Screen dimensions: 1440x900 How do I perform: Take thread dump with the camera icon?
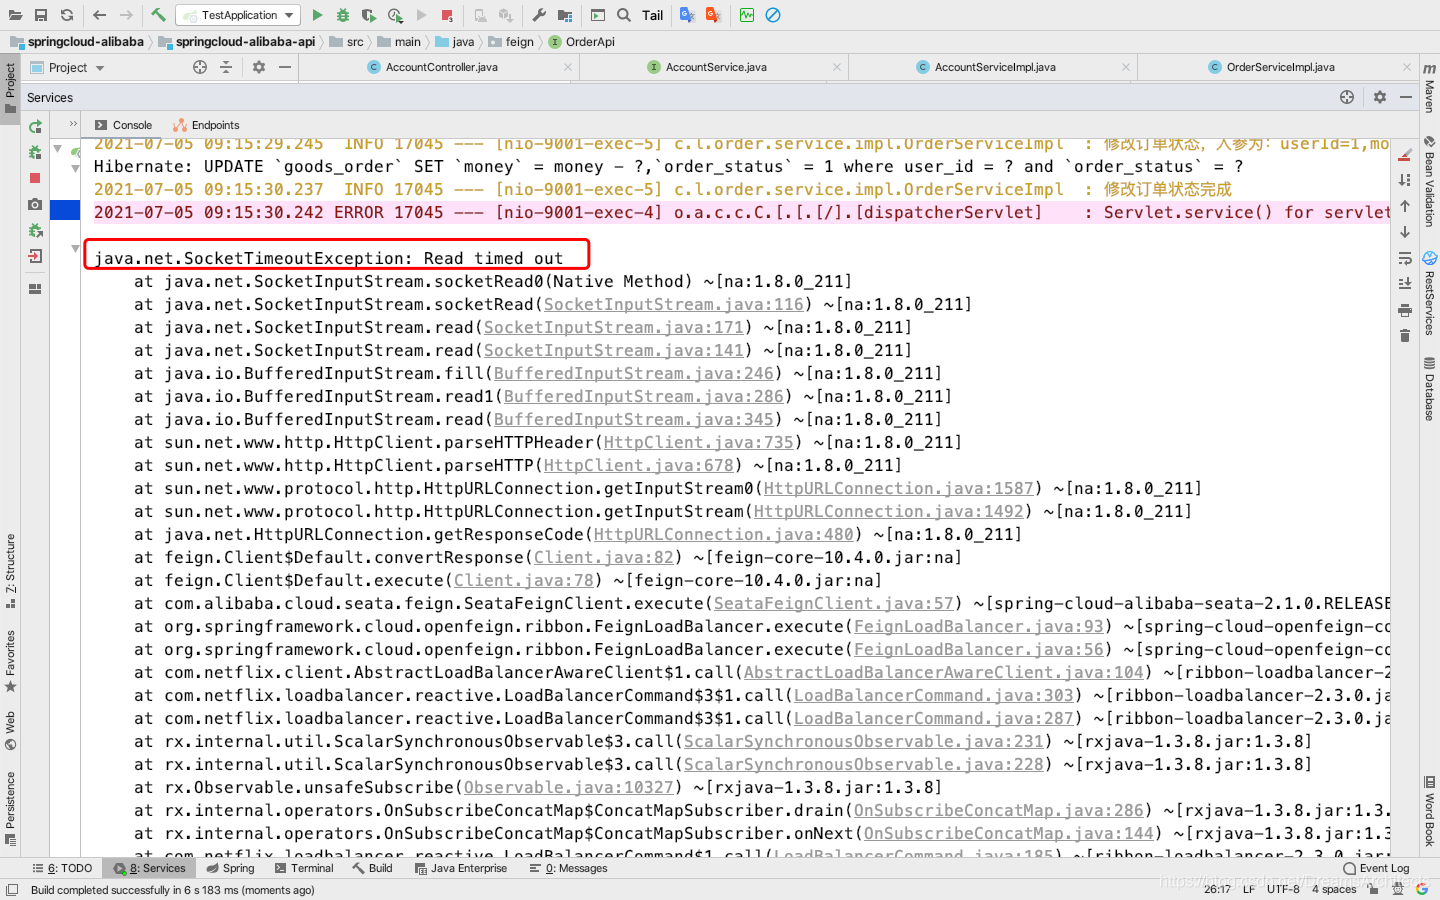click(x=35, y=204)
